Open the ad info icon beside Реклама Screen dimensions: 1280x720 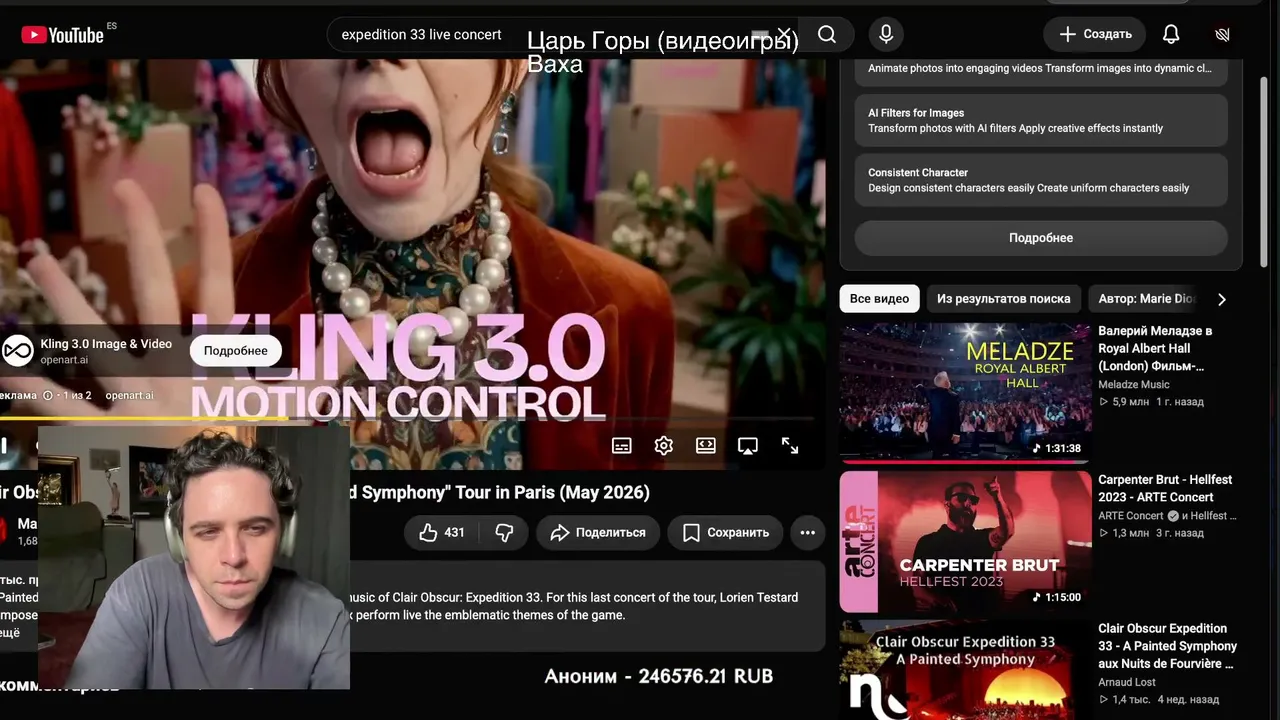coord(48,396)
